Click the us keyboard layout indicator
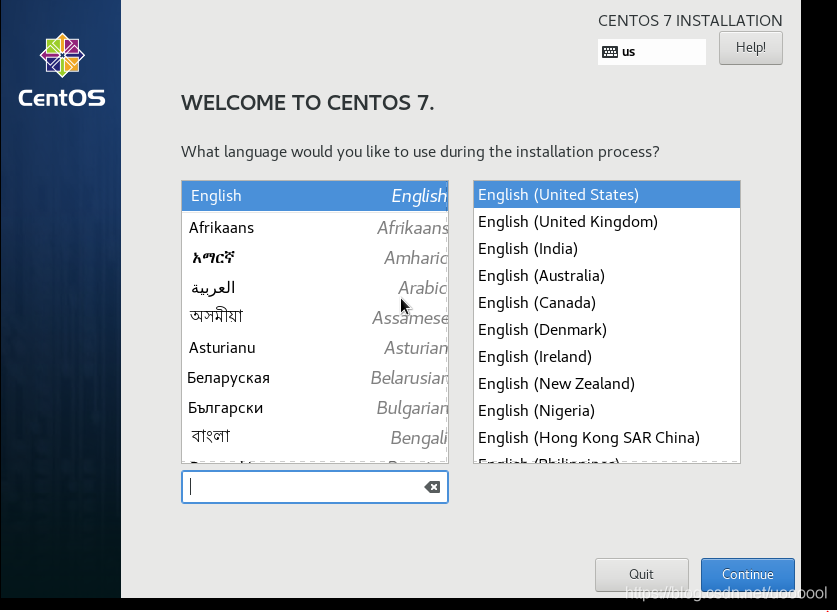Viewport: 837px width, 612px height. [x=652, y=52]
